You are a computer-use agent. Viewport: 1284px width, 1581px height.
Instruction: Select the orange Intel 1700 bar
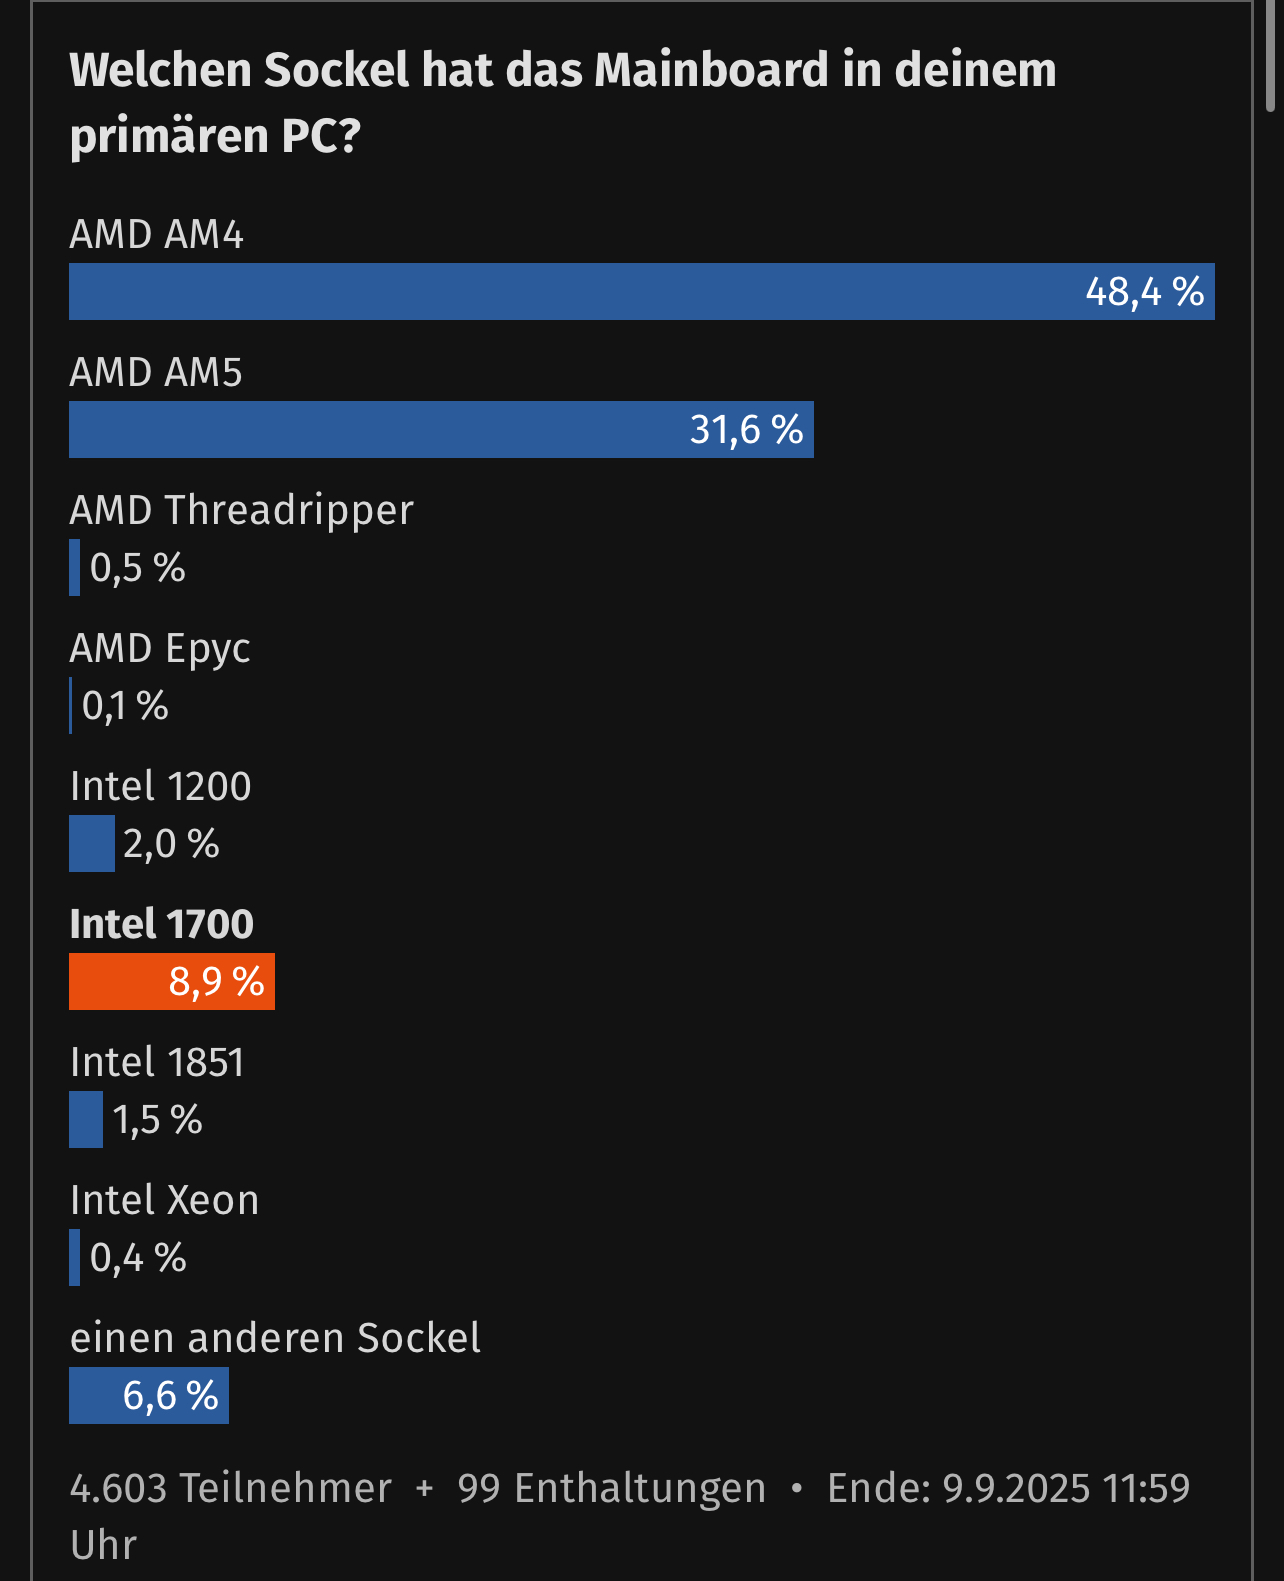[x=171, y=982]
